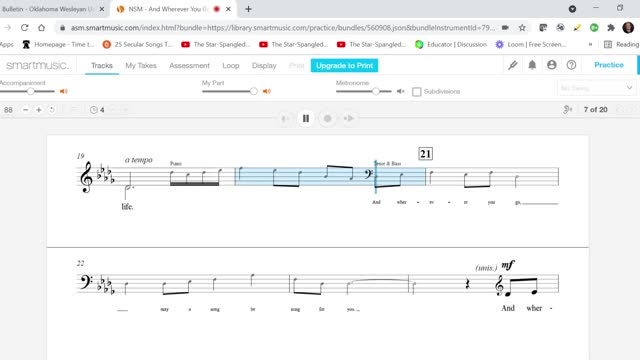Click the Upgrade to Print button
This screenshot has width=640, height=360.
point(344,65)
